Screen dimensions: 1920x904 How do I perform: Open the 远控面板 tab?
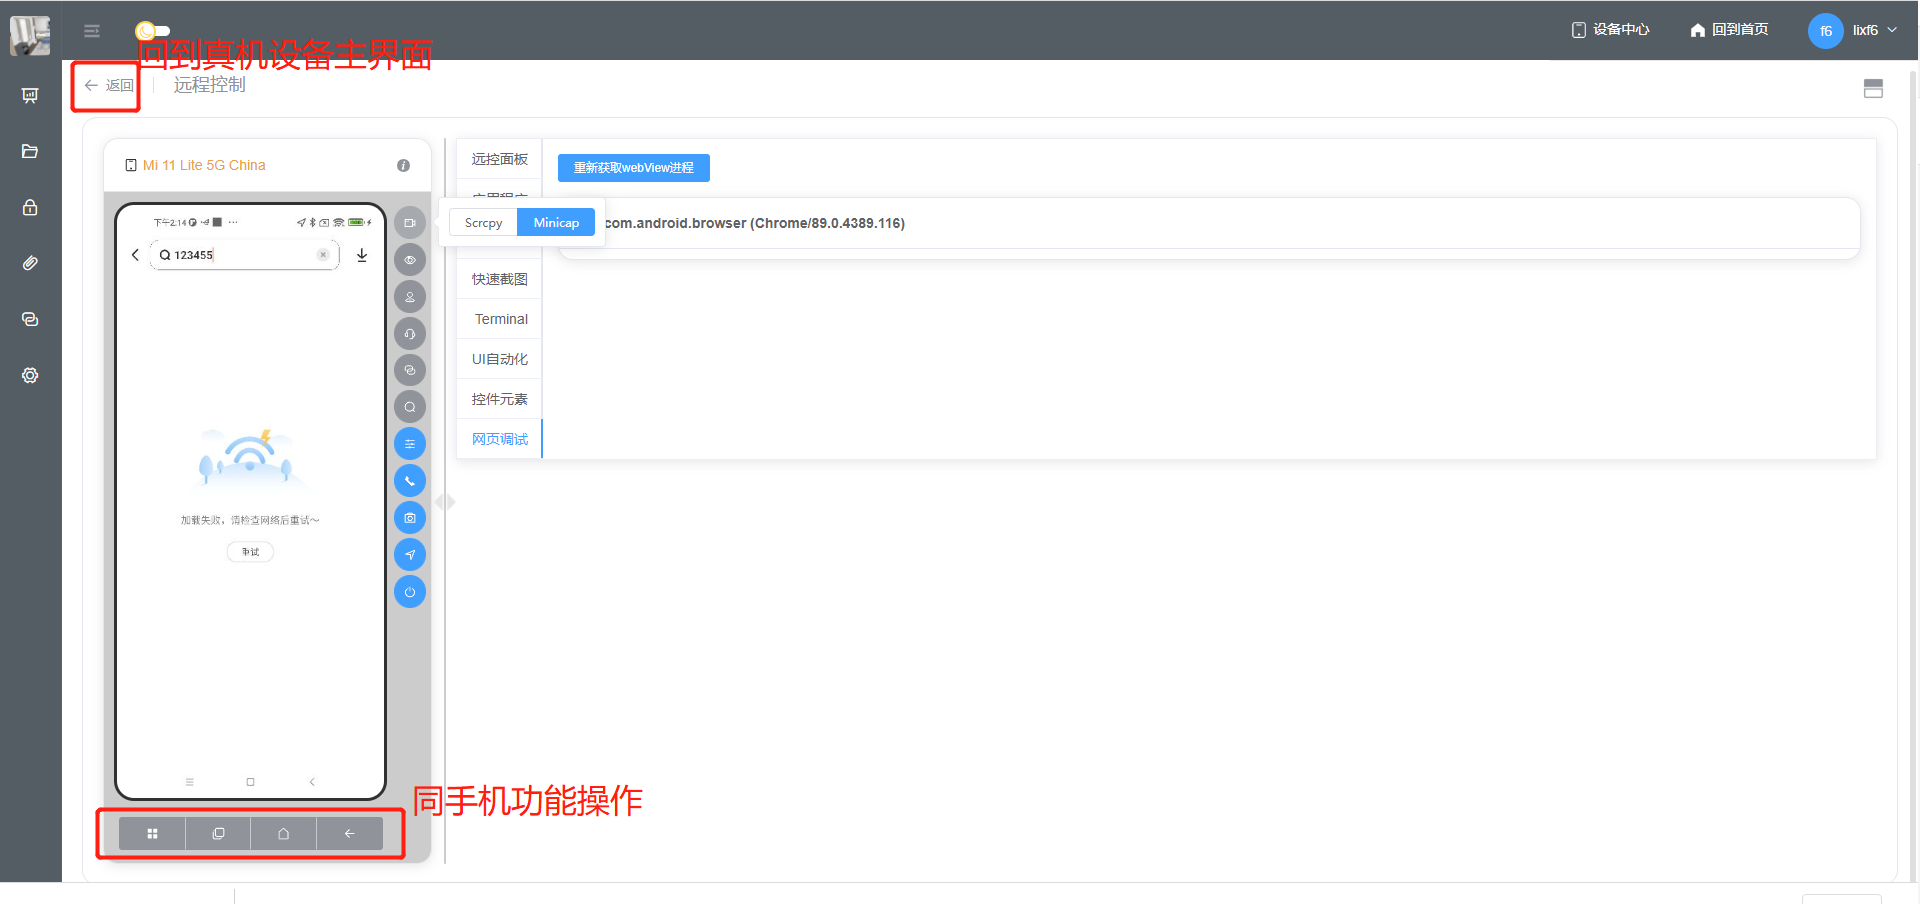pos(499,159)
